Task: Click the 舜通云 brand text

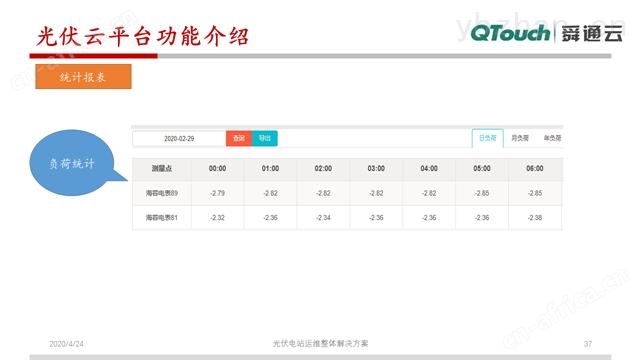Action: [x=592, y=33]
